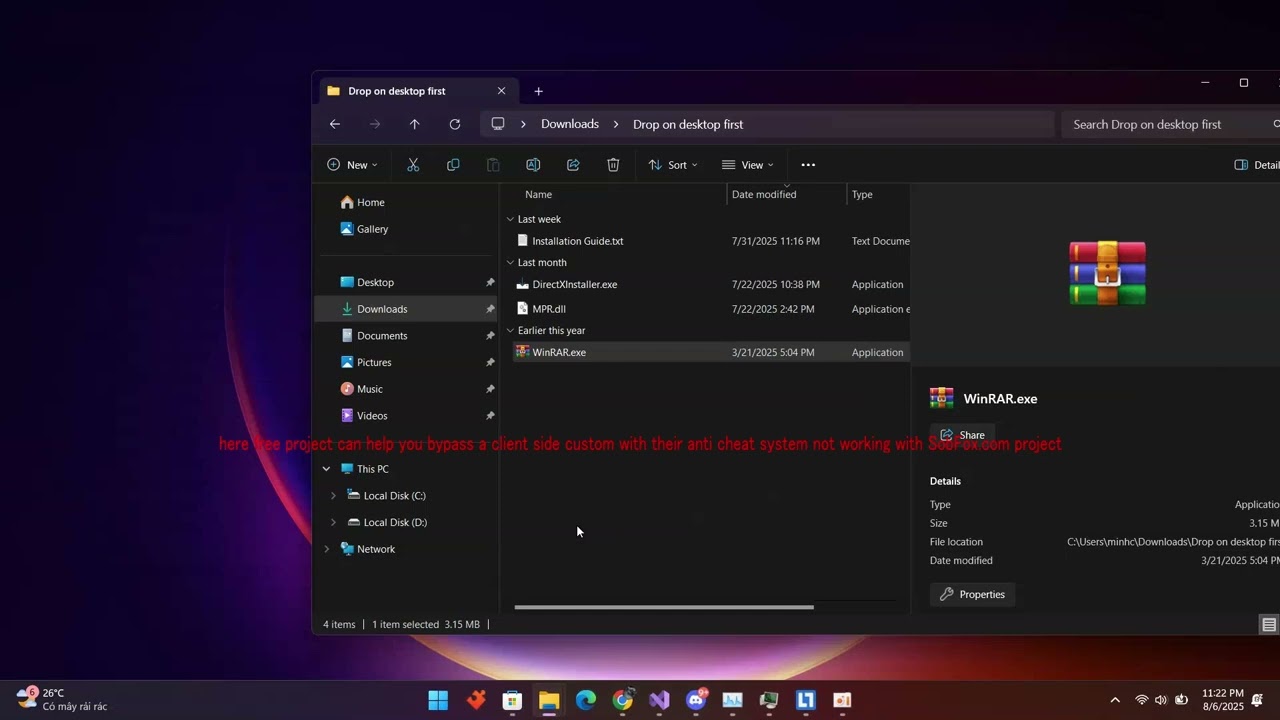Image resolution: width=1280 pixels, height=720 pixels.
Task: Select Local Disk (D:) in sidebar
Action: point(395,522)
